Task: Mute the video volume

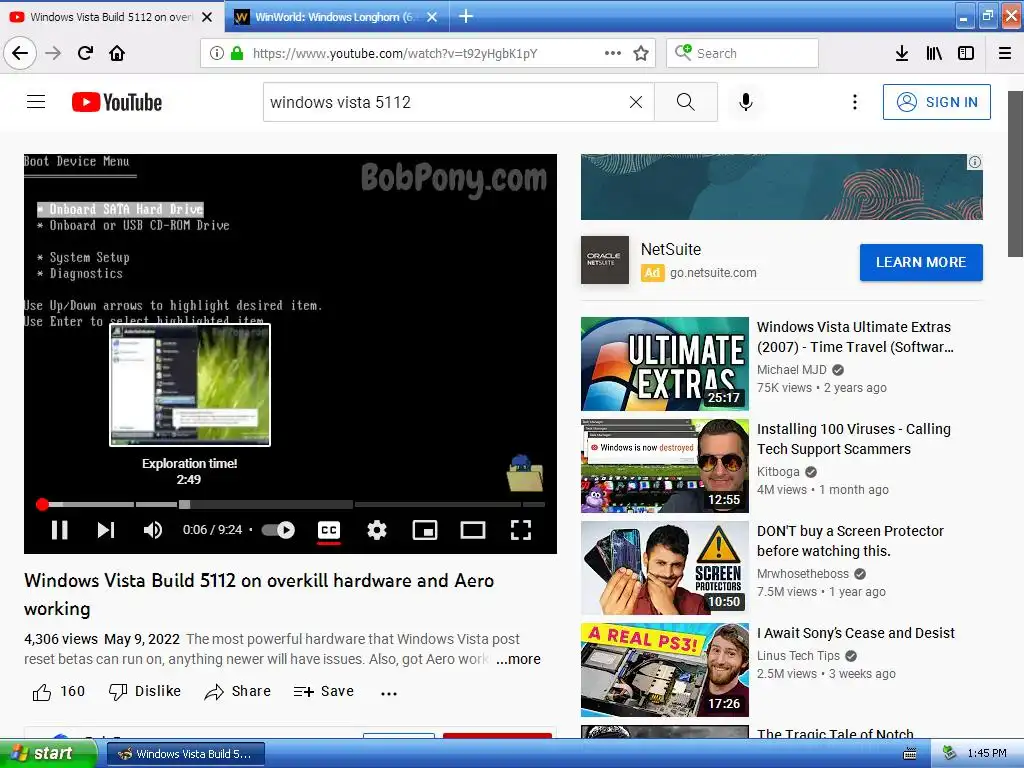Action: pos(153,530)
